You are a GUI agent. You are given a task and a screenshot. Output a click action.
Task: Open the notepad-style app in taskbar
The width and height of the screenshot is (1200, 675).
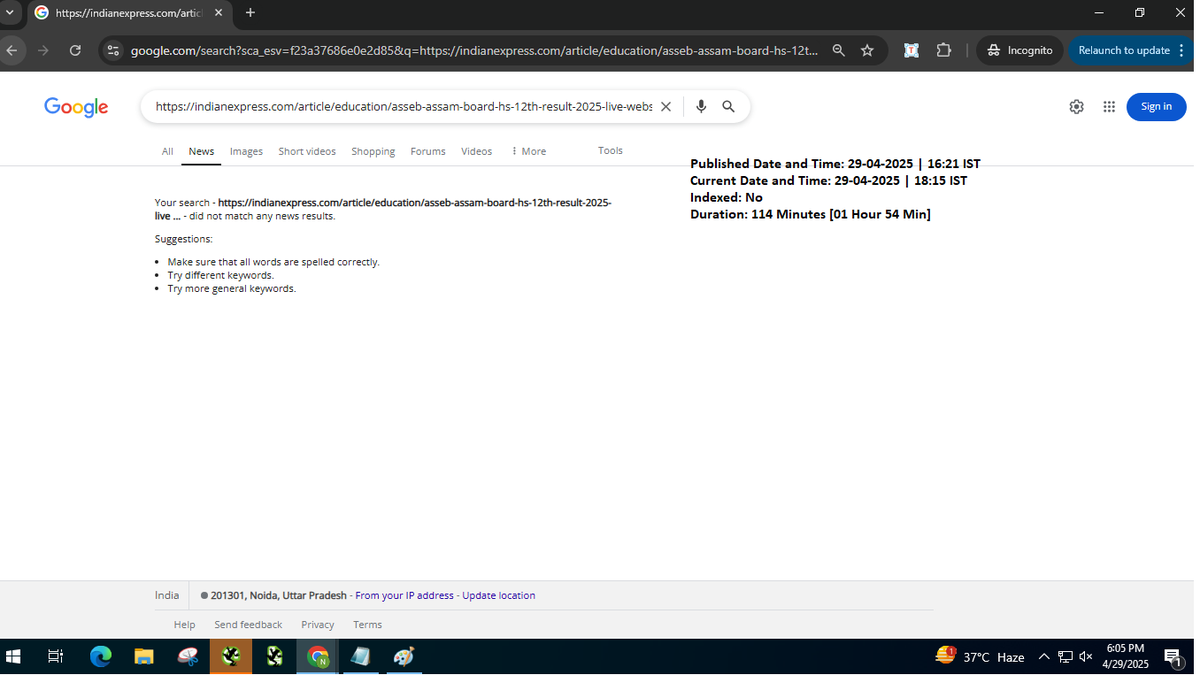coord(361,657)
